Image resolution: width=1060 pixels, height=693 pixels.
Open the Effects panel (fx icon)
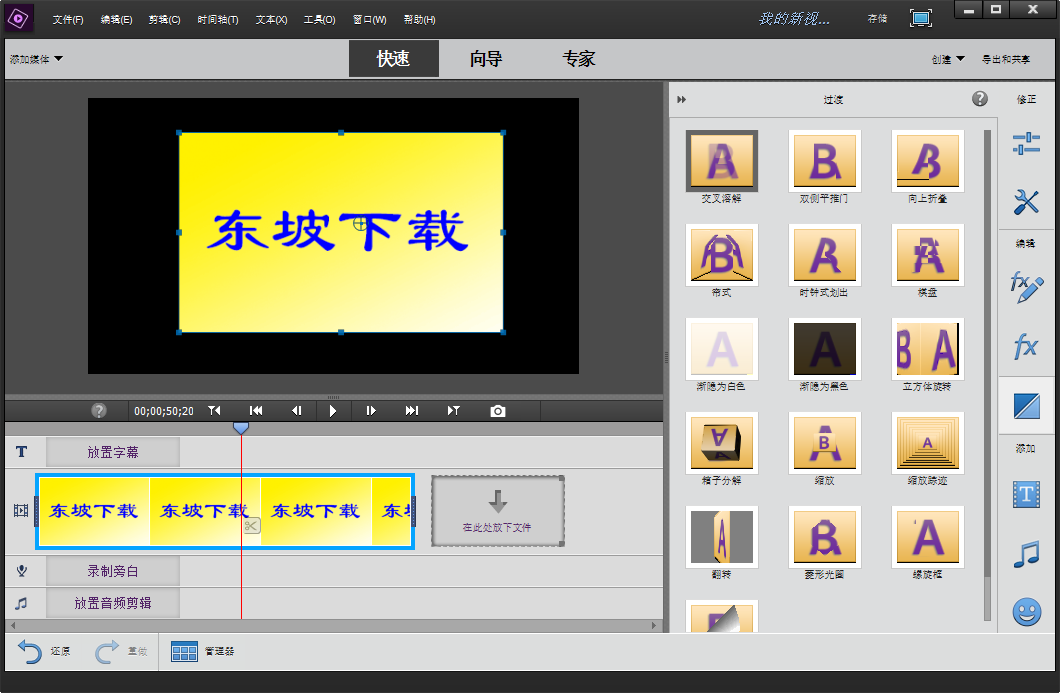1026,346
